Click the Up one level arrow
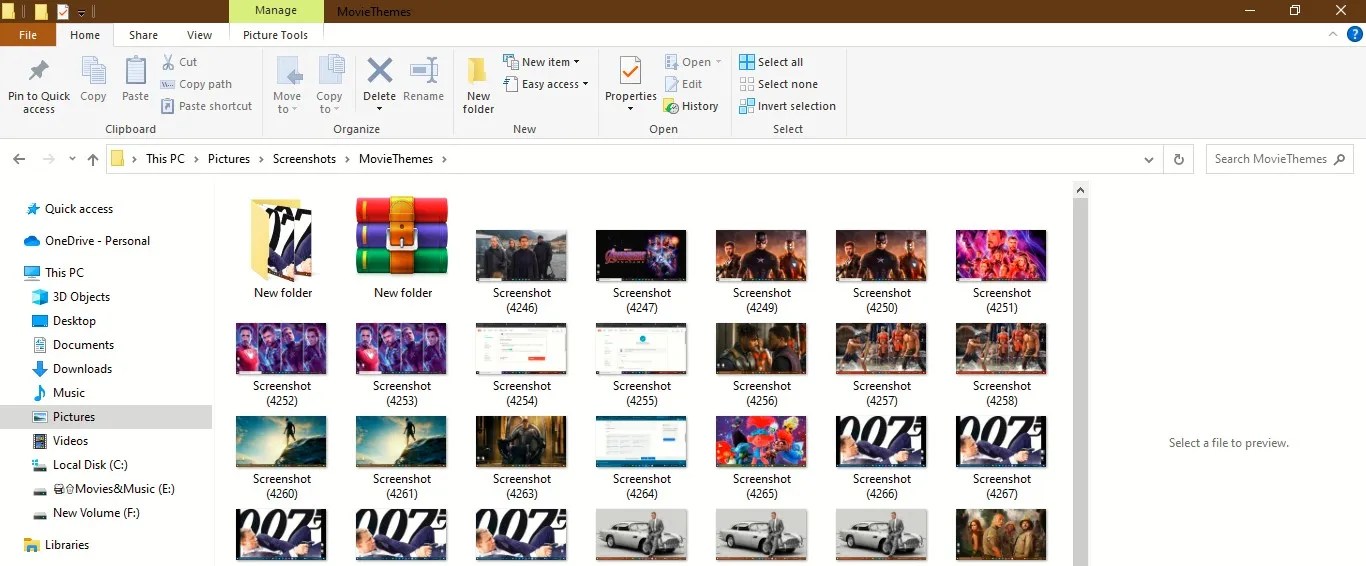This screenshot has height=566, width=1366. 93,159
